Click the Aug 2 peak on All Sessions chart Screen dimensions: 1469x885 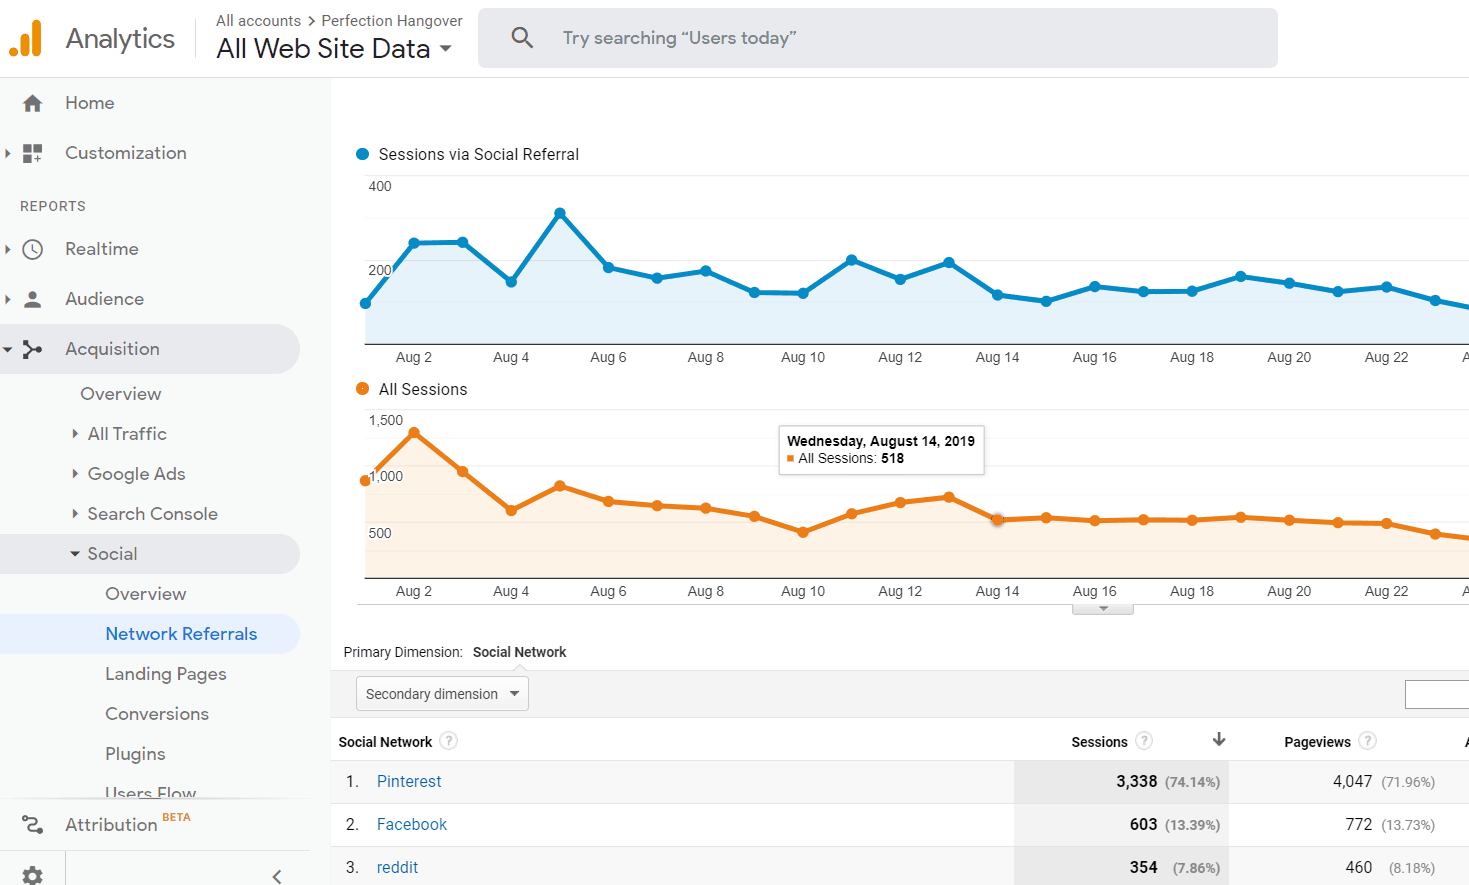click(x=414, y=433)
